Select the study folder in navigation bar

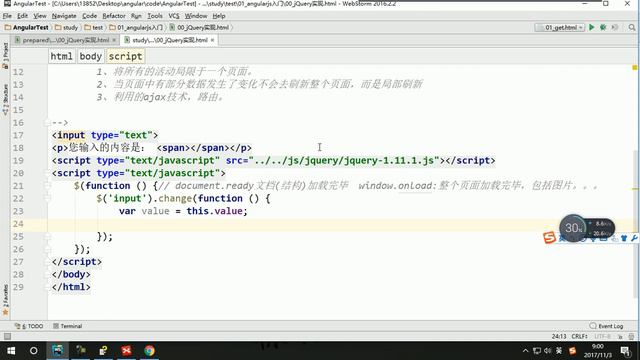67,27
